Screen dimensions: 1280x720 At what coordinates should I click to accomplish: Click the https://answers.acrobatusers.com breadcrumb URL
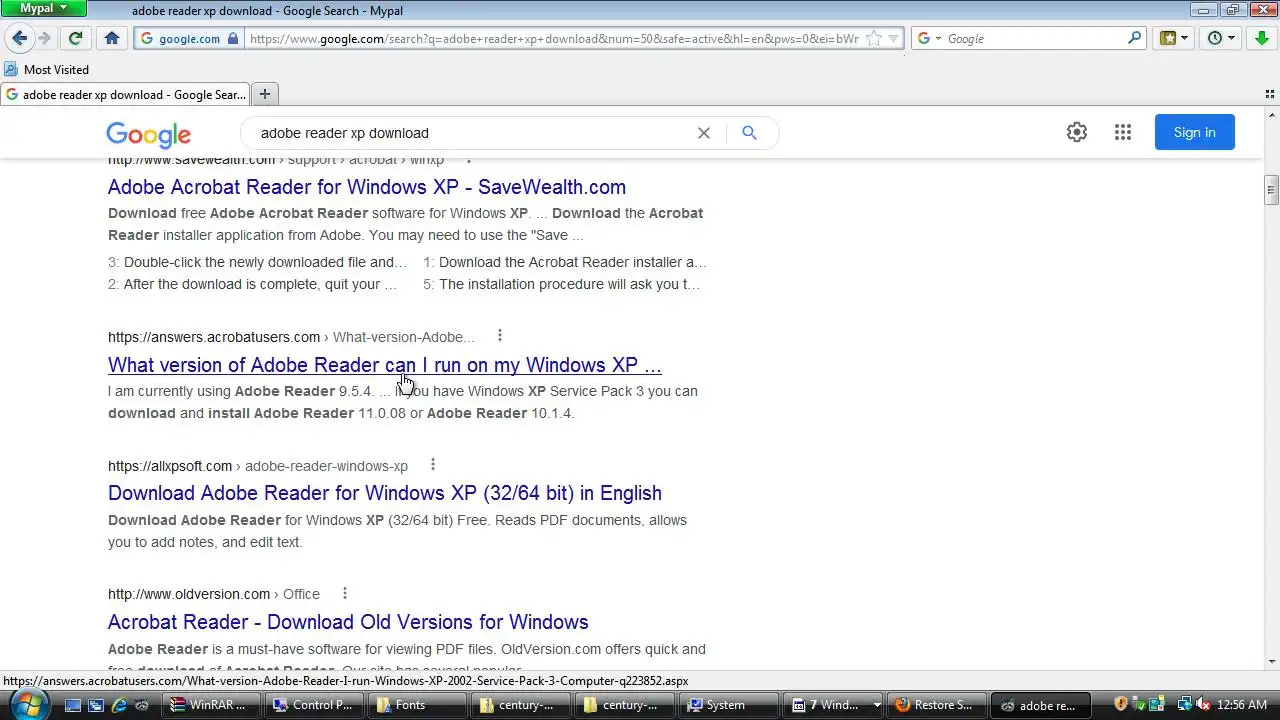[x=214, y=337]
